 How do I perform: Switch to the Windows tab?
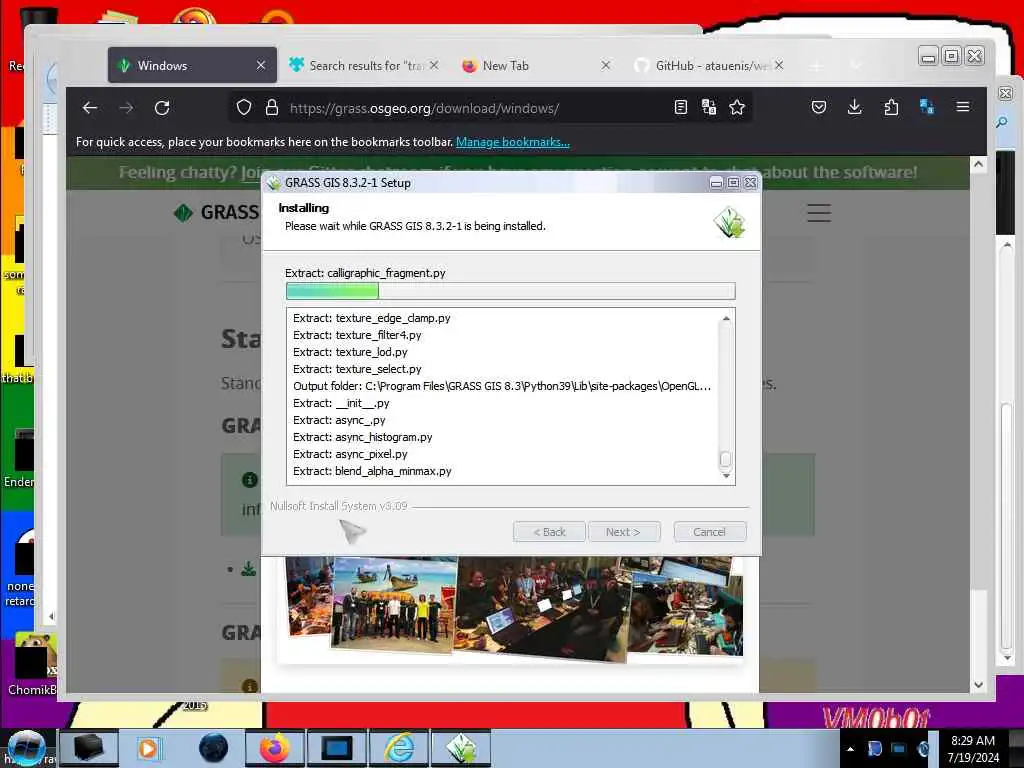(192, 65)
